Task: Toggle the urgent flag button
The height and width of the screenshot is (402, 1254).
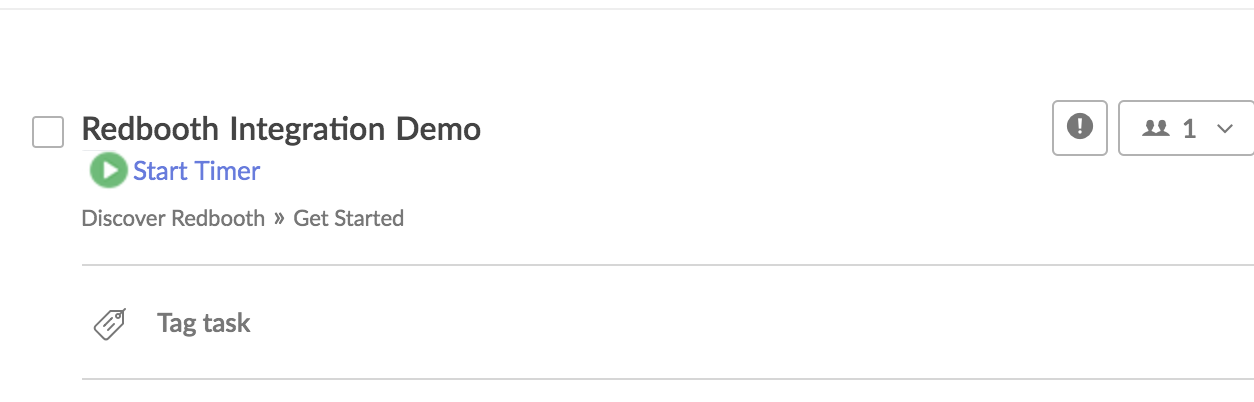Action: [x=1080, y=128]
